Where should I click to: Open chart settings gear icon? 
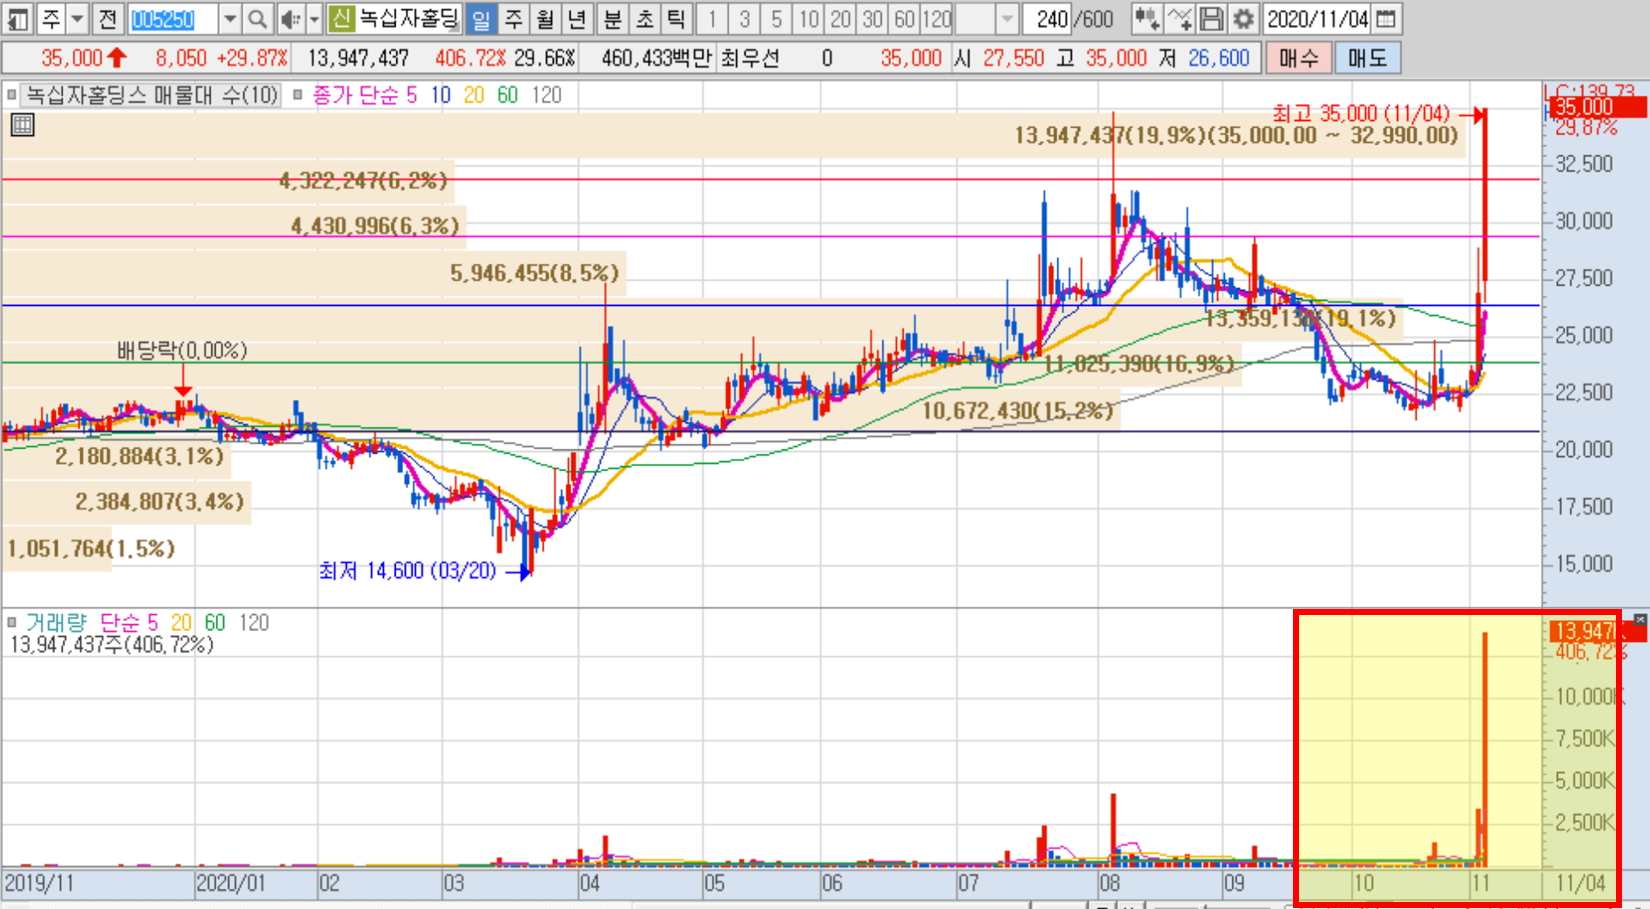click(1243, 18)
